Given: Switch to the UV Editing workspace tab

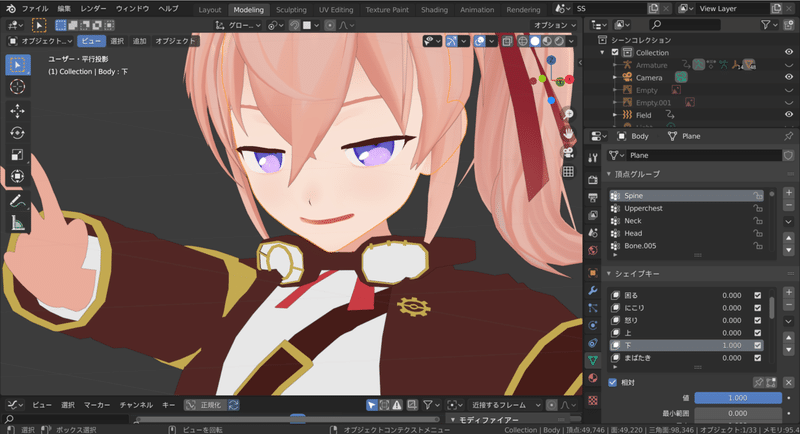Looking at the screenshot, I should pos(336,10).
